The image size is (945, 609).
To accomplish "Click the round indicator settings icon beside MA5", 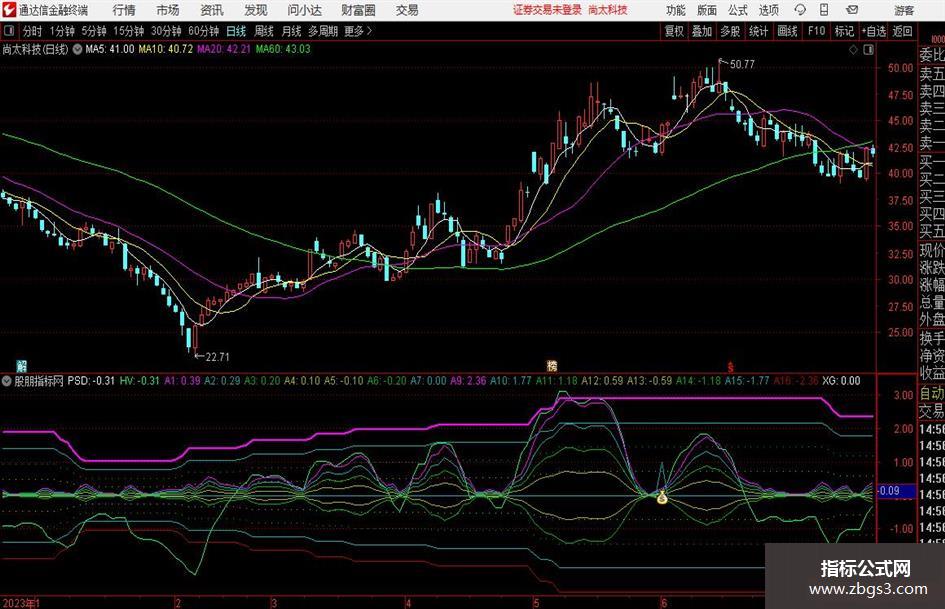I will tap(77, 49).
